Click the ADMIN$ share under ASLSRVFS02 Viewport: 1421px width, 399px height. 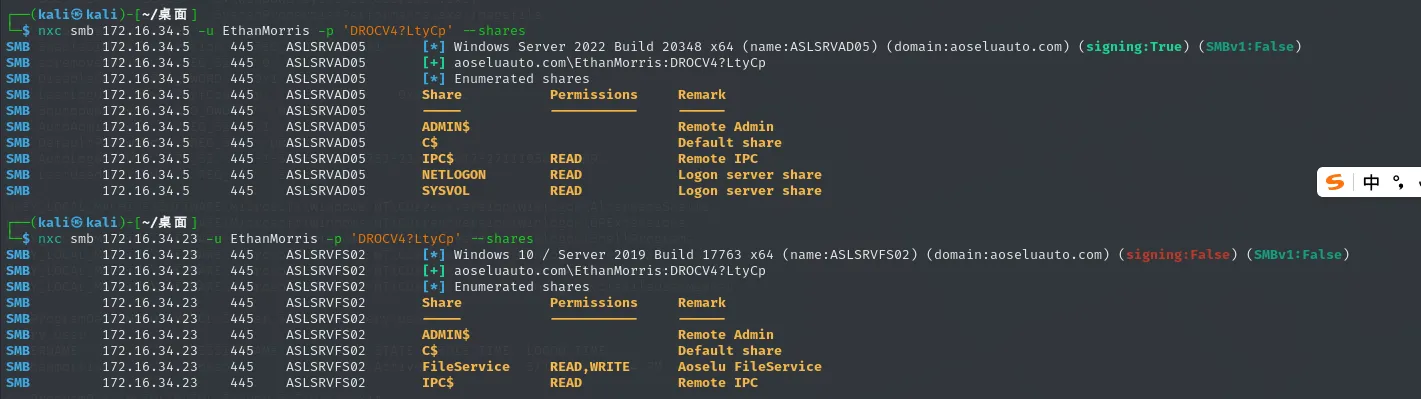click(x=446, y=335)
